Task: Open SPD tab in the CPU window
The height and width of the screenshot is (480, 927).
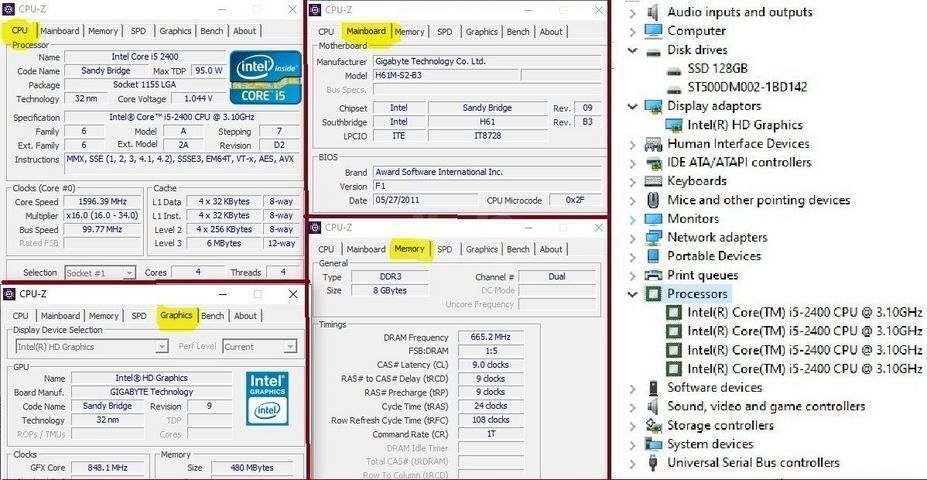Action: click(139, 31)
